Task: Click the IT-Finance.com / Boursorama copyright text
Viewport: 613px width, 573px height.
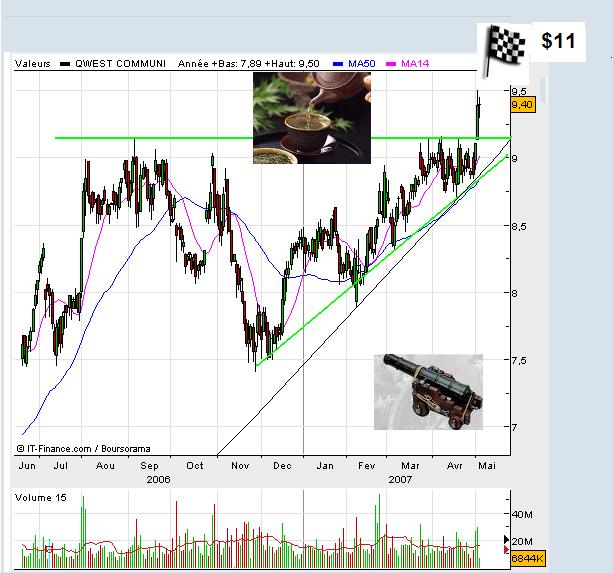Action: (83, 449)
